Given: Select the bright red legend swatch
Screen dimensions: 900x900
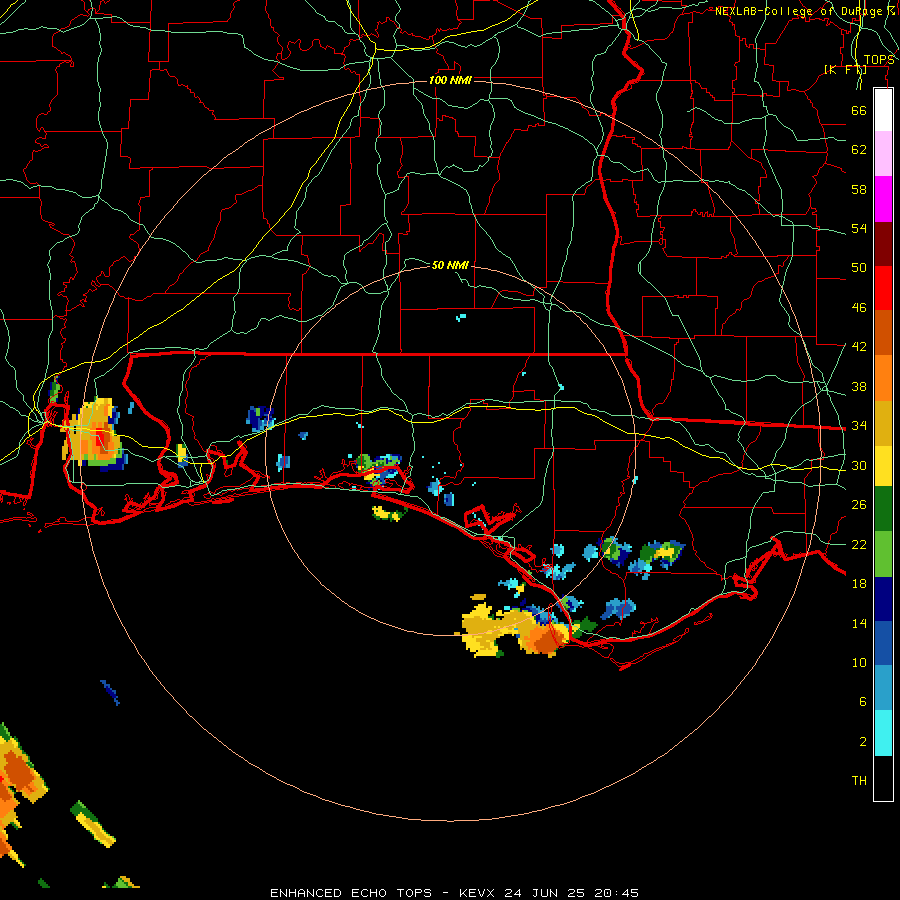Looking at the screenshot, I should [x=883, y=288].
